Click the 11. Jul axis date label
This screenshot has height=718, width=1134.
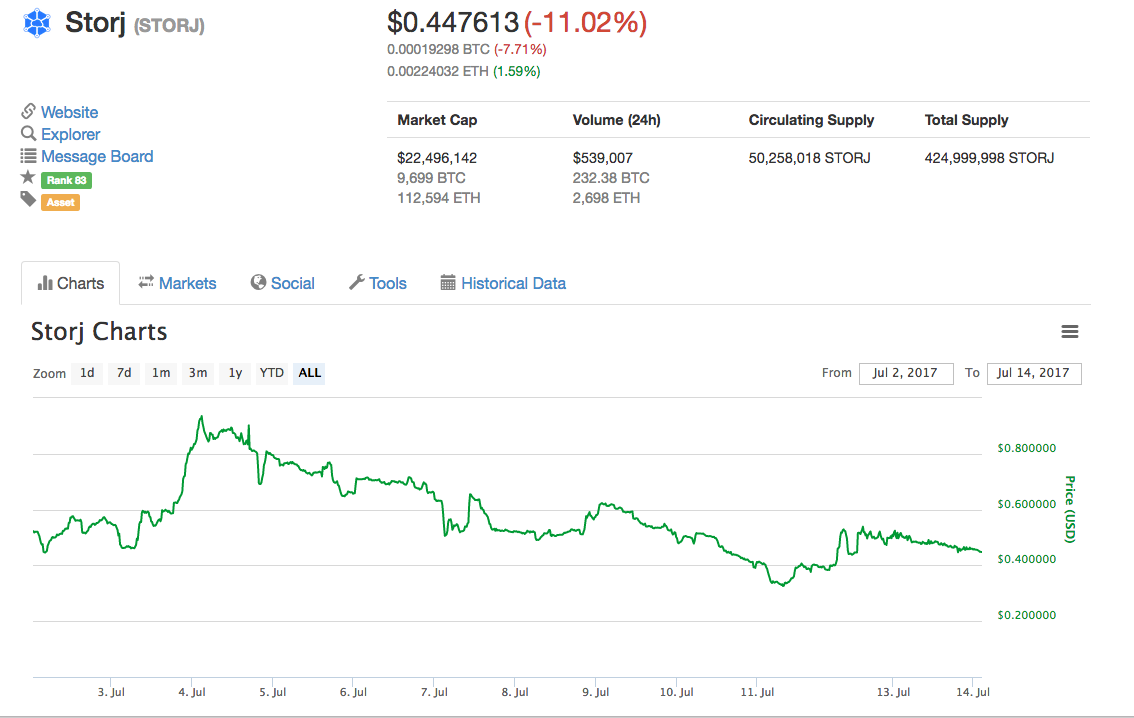(757, 692)
